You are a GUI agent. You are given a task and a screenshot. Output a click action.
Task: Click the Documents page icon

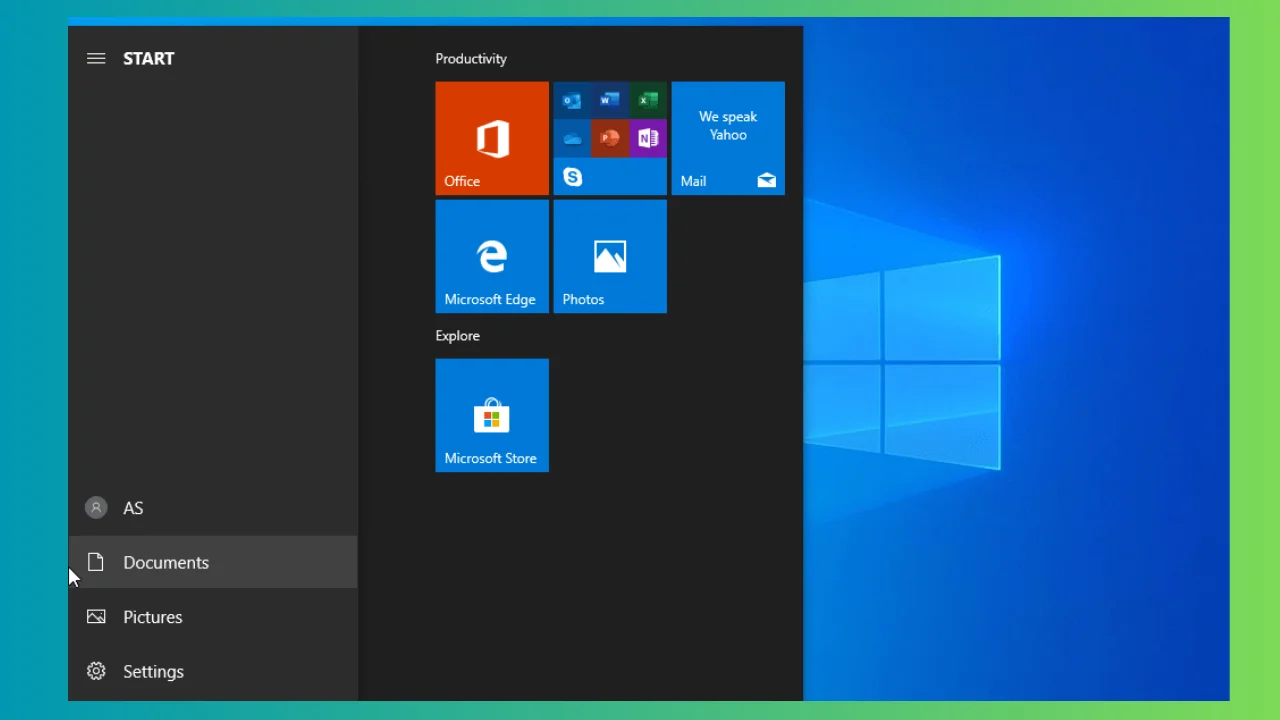click(x=96, y=562)
